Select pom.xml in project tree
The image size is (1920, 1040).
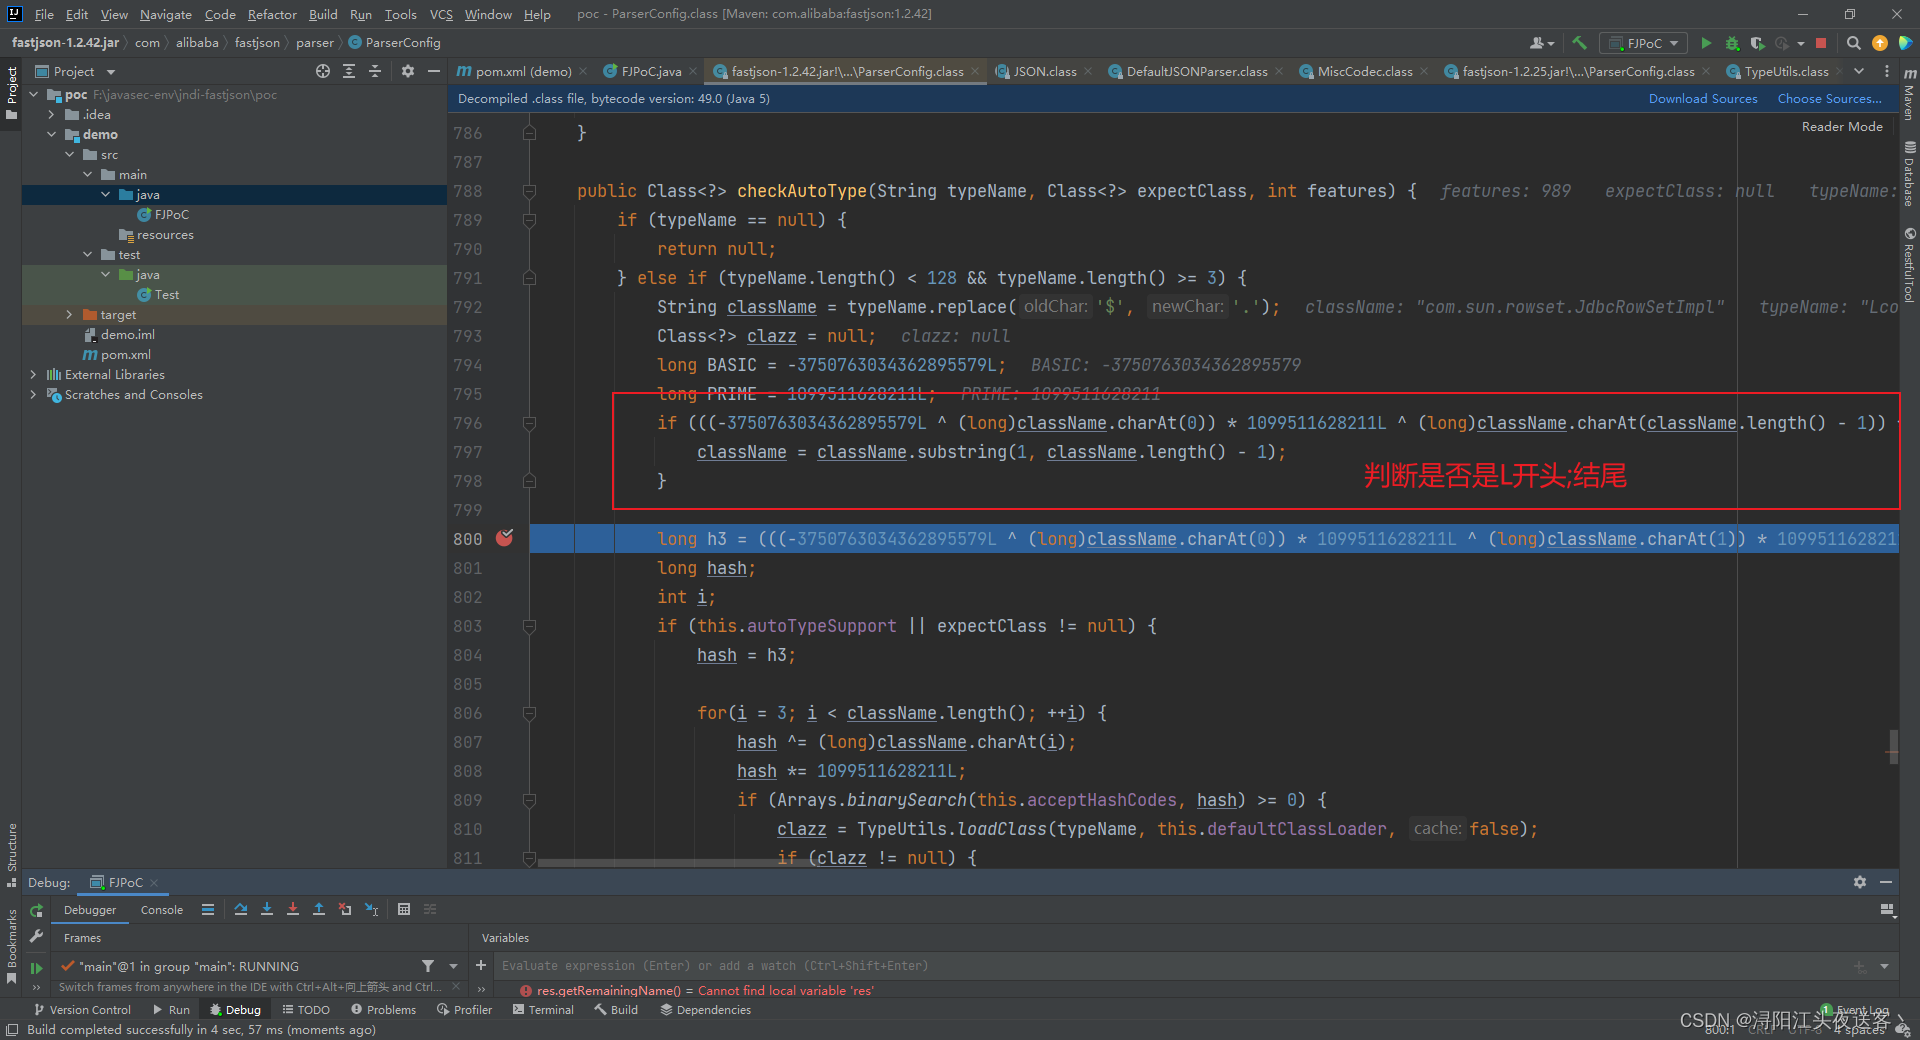(x=125, y=354)
